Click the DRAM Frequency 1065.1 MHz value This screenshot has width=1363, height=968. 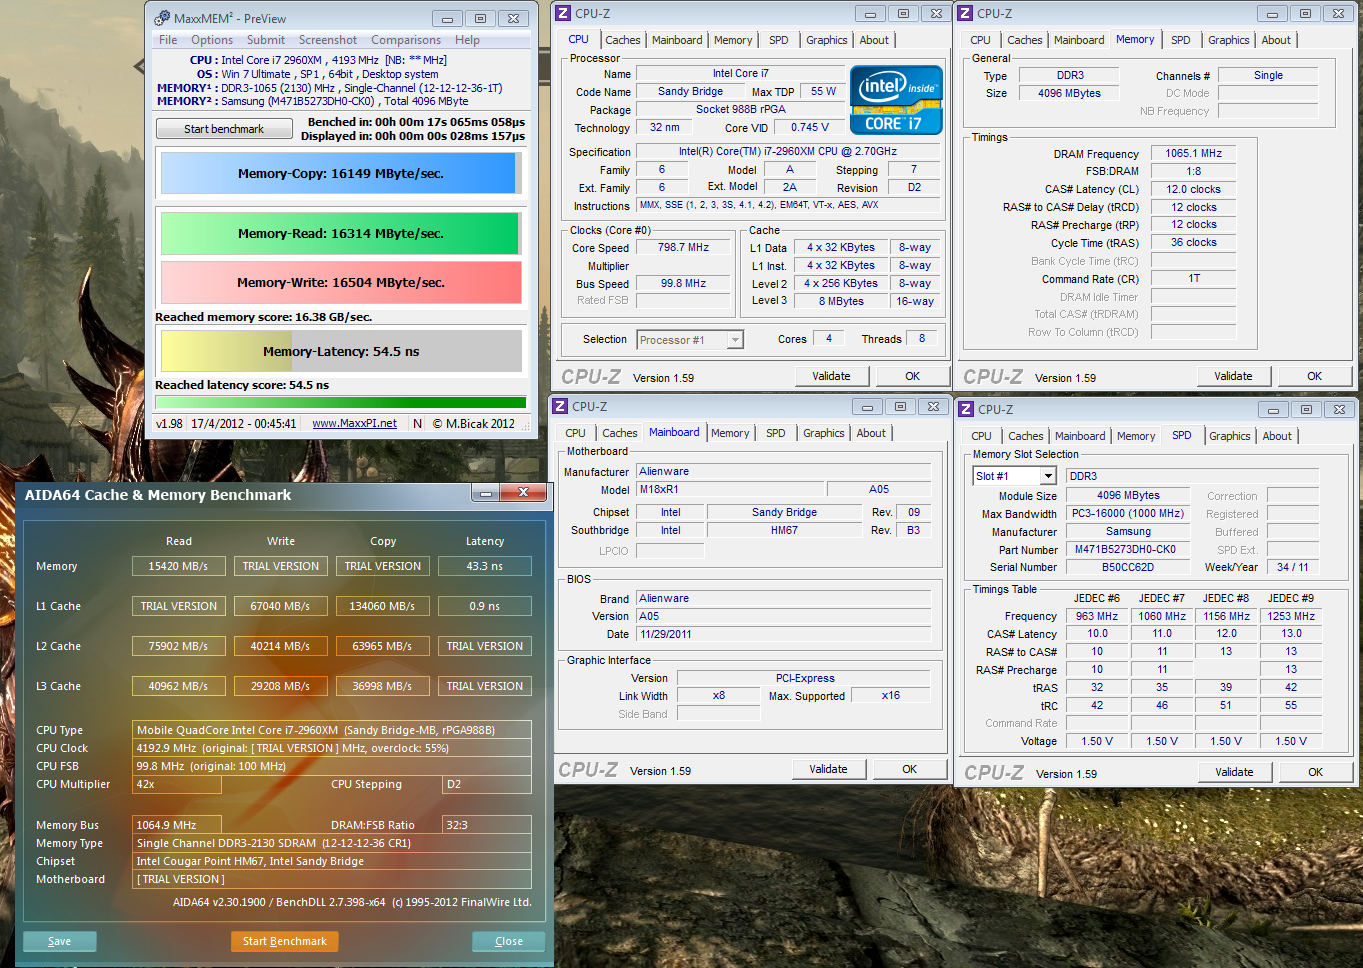tap(1194, 153)
